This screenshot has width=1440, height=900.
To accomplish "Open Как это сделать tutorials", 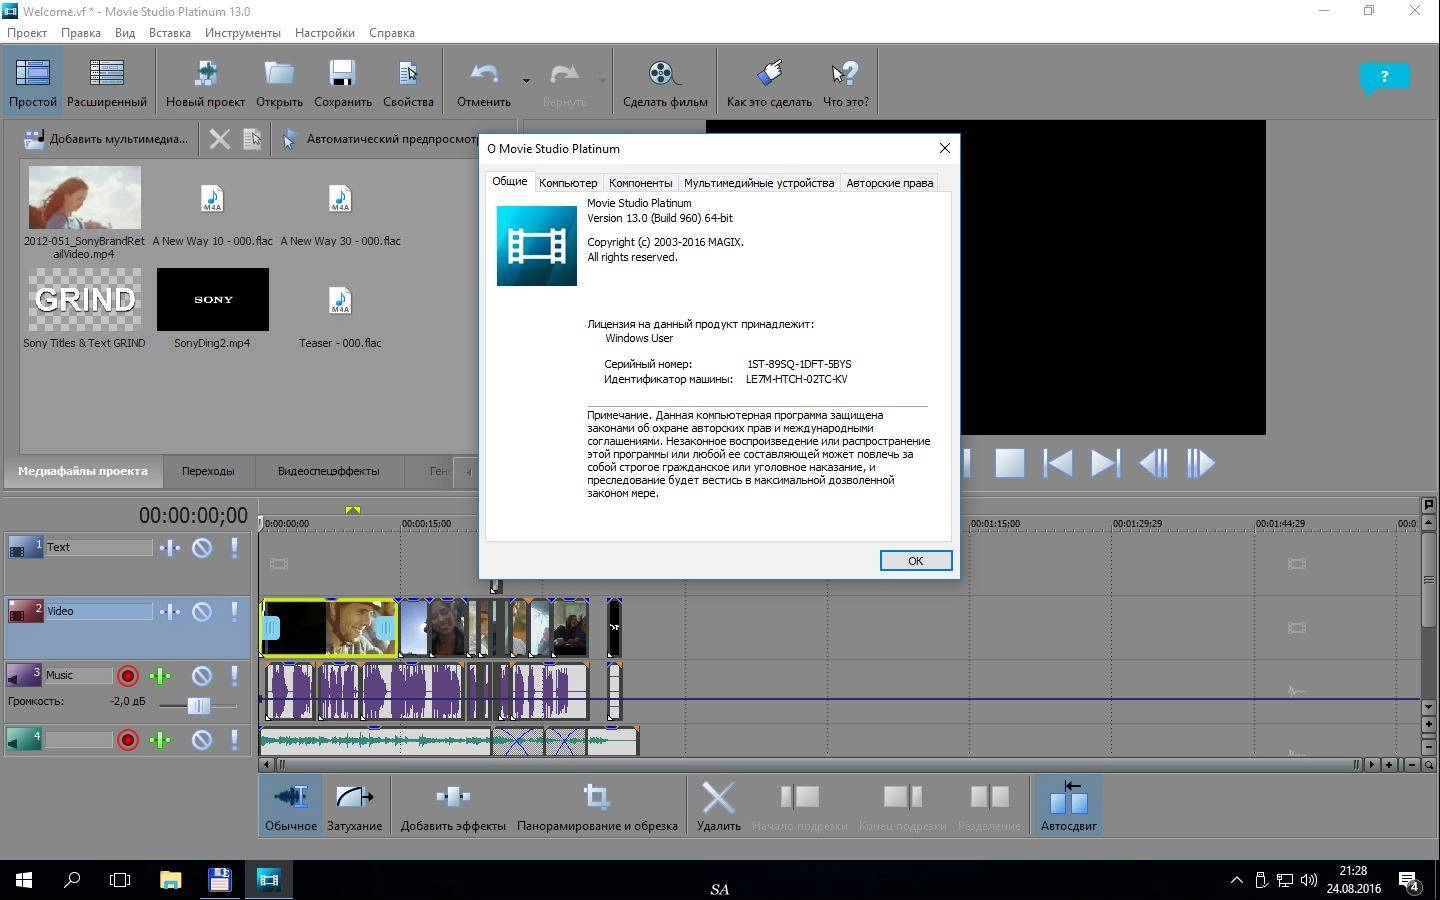I will click(769, 81).
